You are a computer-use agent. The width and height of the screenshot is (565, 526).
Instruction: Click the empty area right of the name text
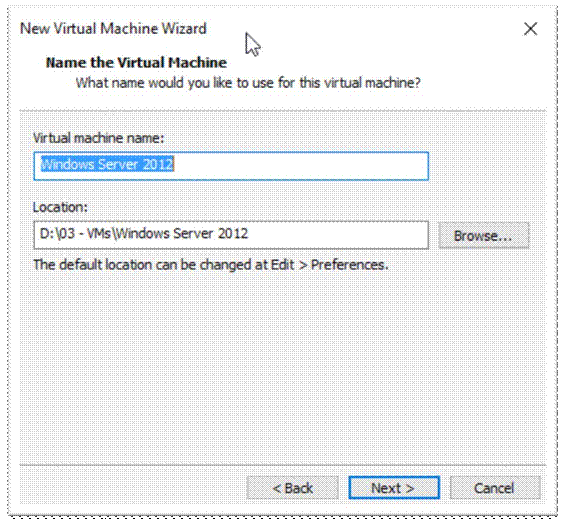(301, 166)
